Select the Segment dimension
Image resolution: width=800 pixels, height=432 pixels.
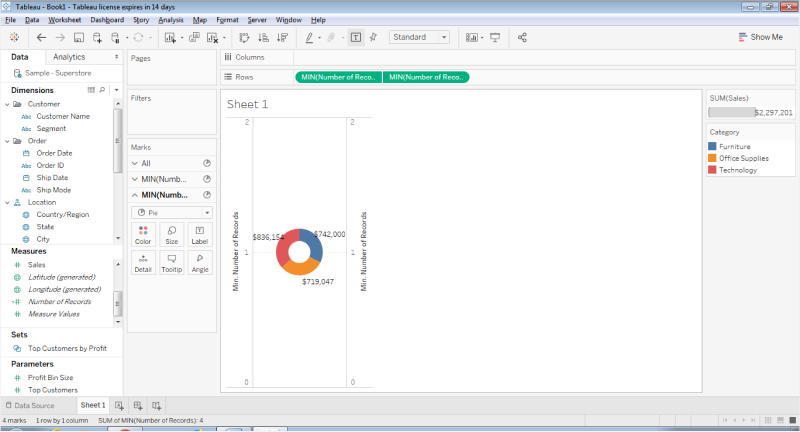51,129
